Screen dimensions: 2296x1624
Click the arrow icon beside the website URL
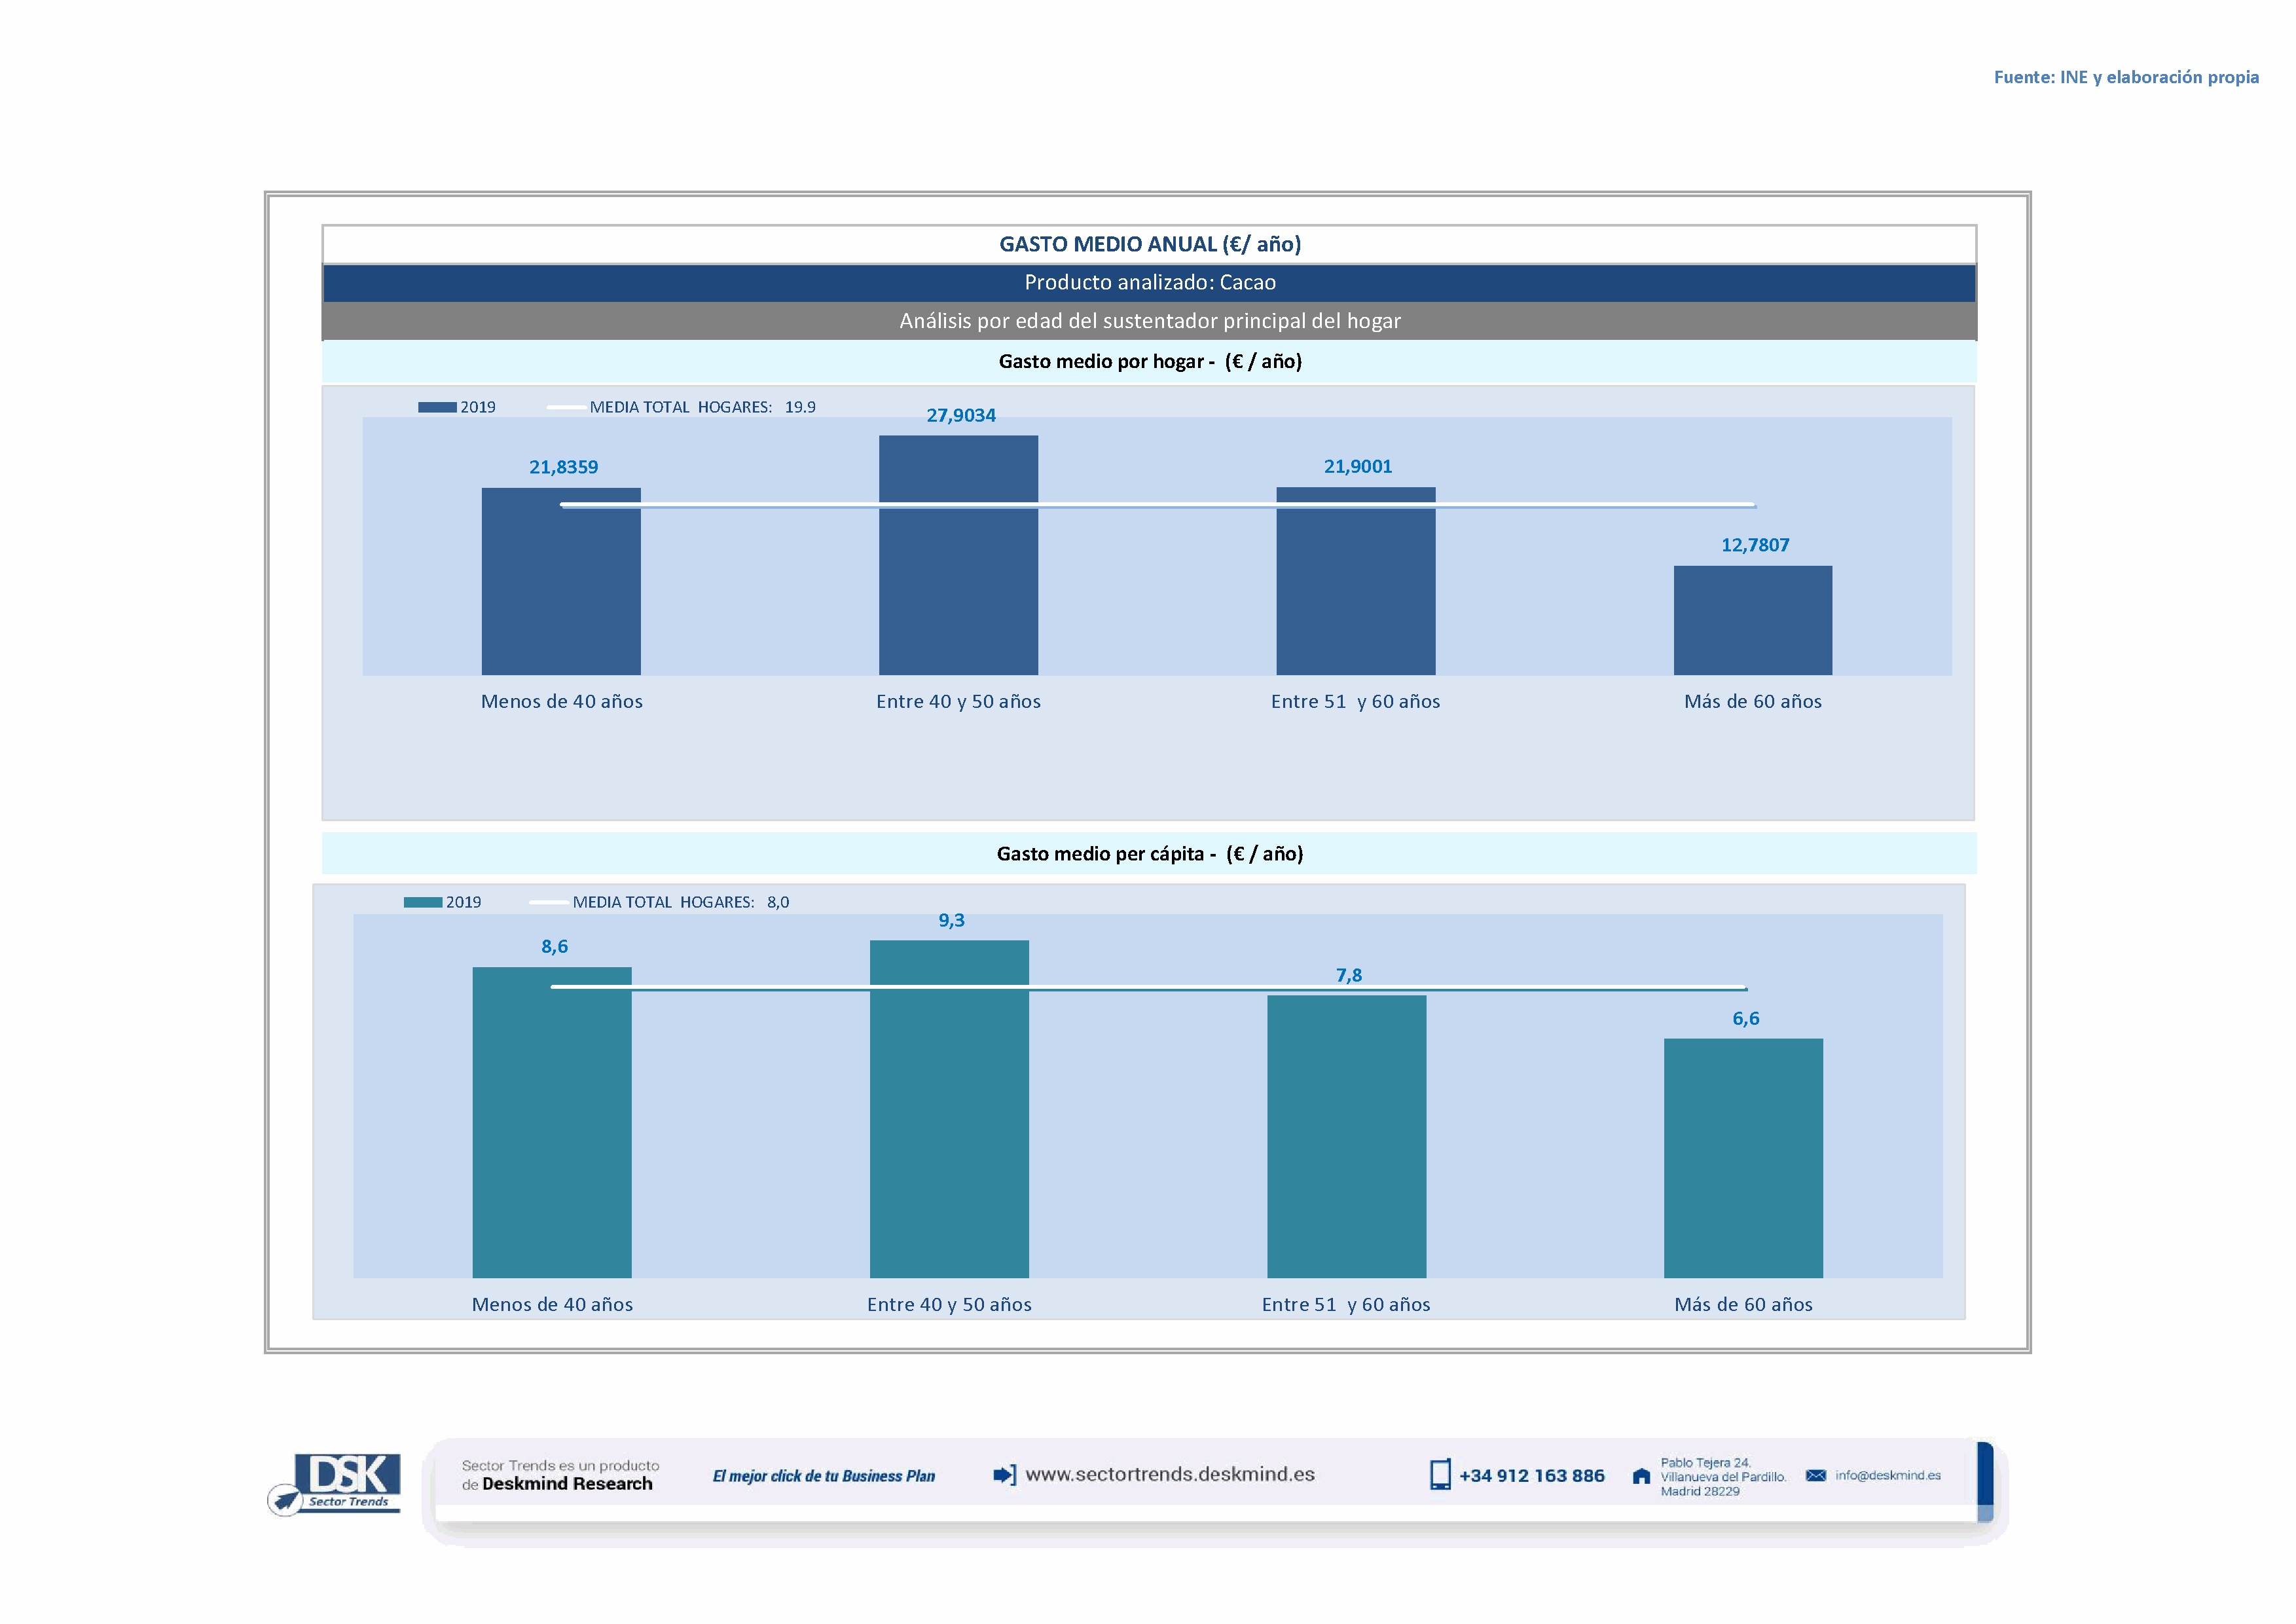coord(1004,1475)
